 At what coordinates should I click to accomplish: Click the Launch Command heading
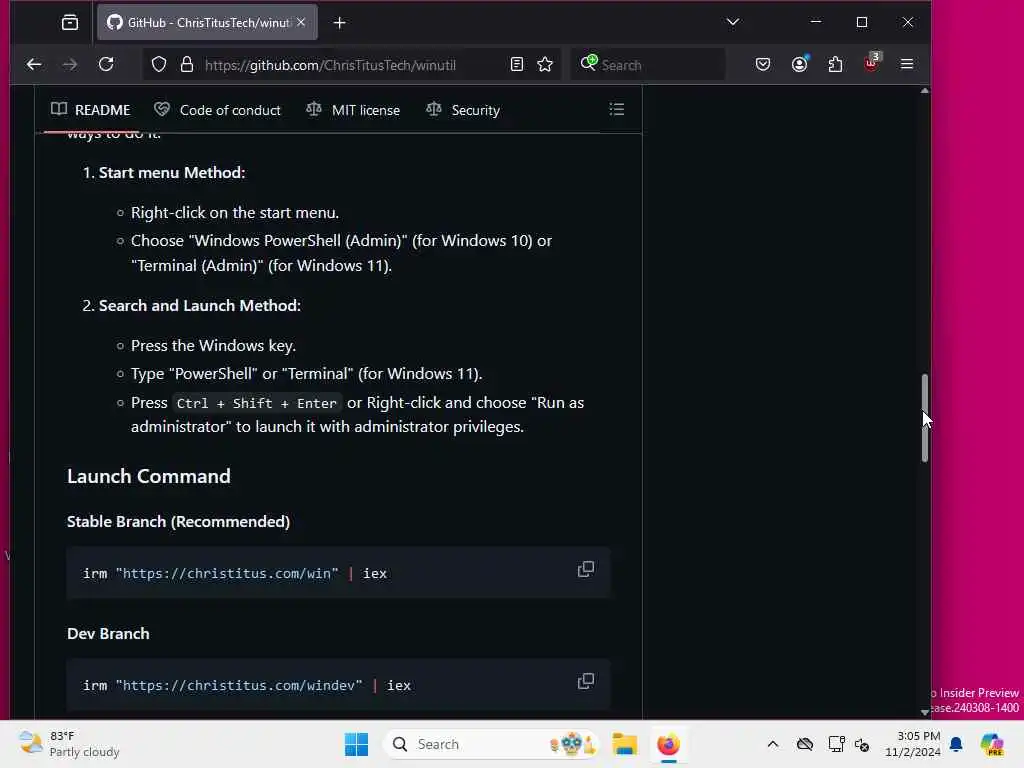tap(149, 476)
